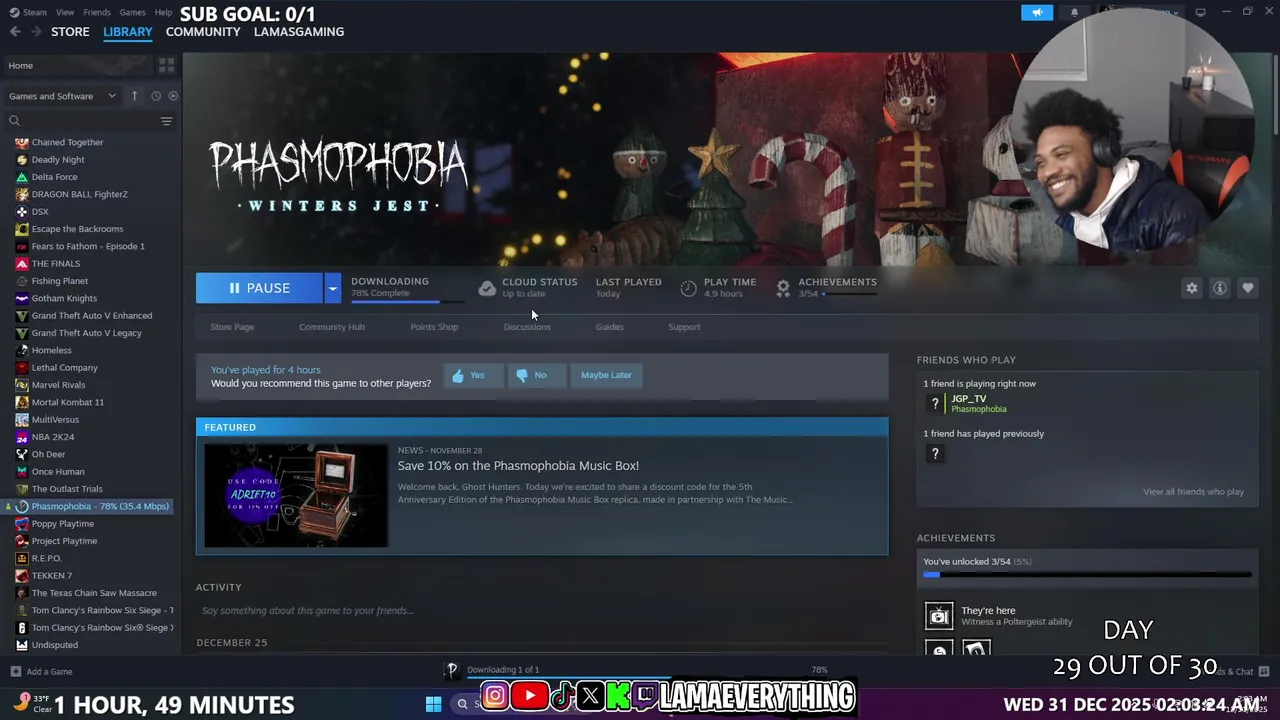Click the download progress bar under Downloading
Viewport: 1280px width, 720px height.
click(407, 301)
